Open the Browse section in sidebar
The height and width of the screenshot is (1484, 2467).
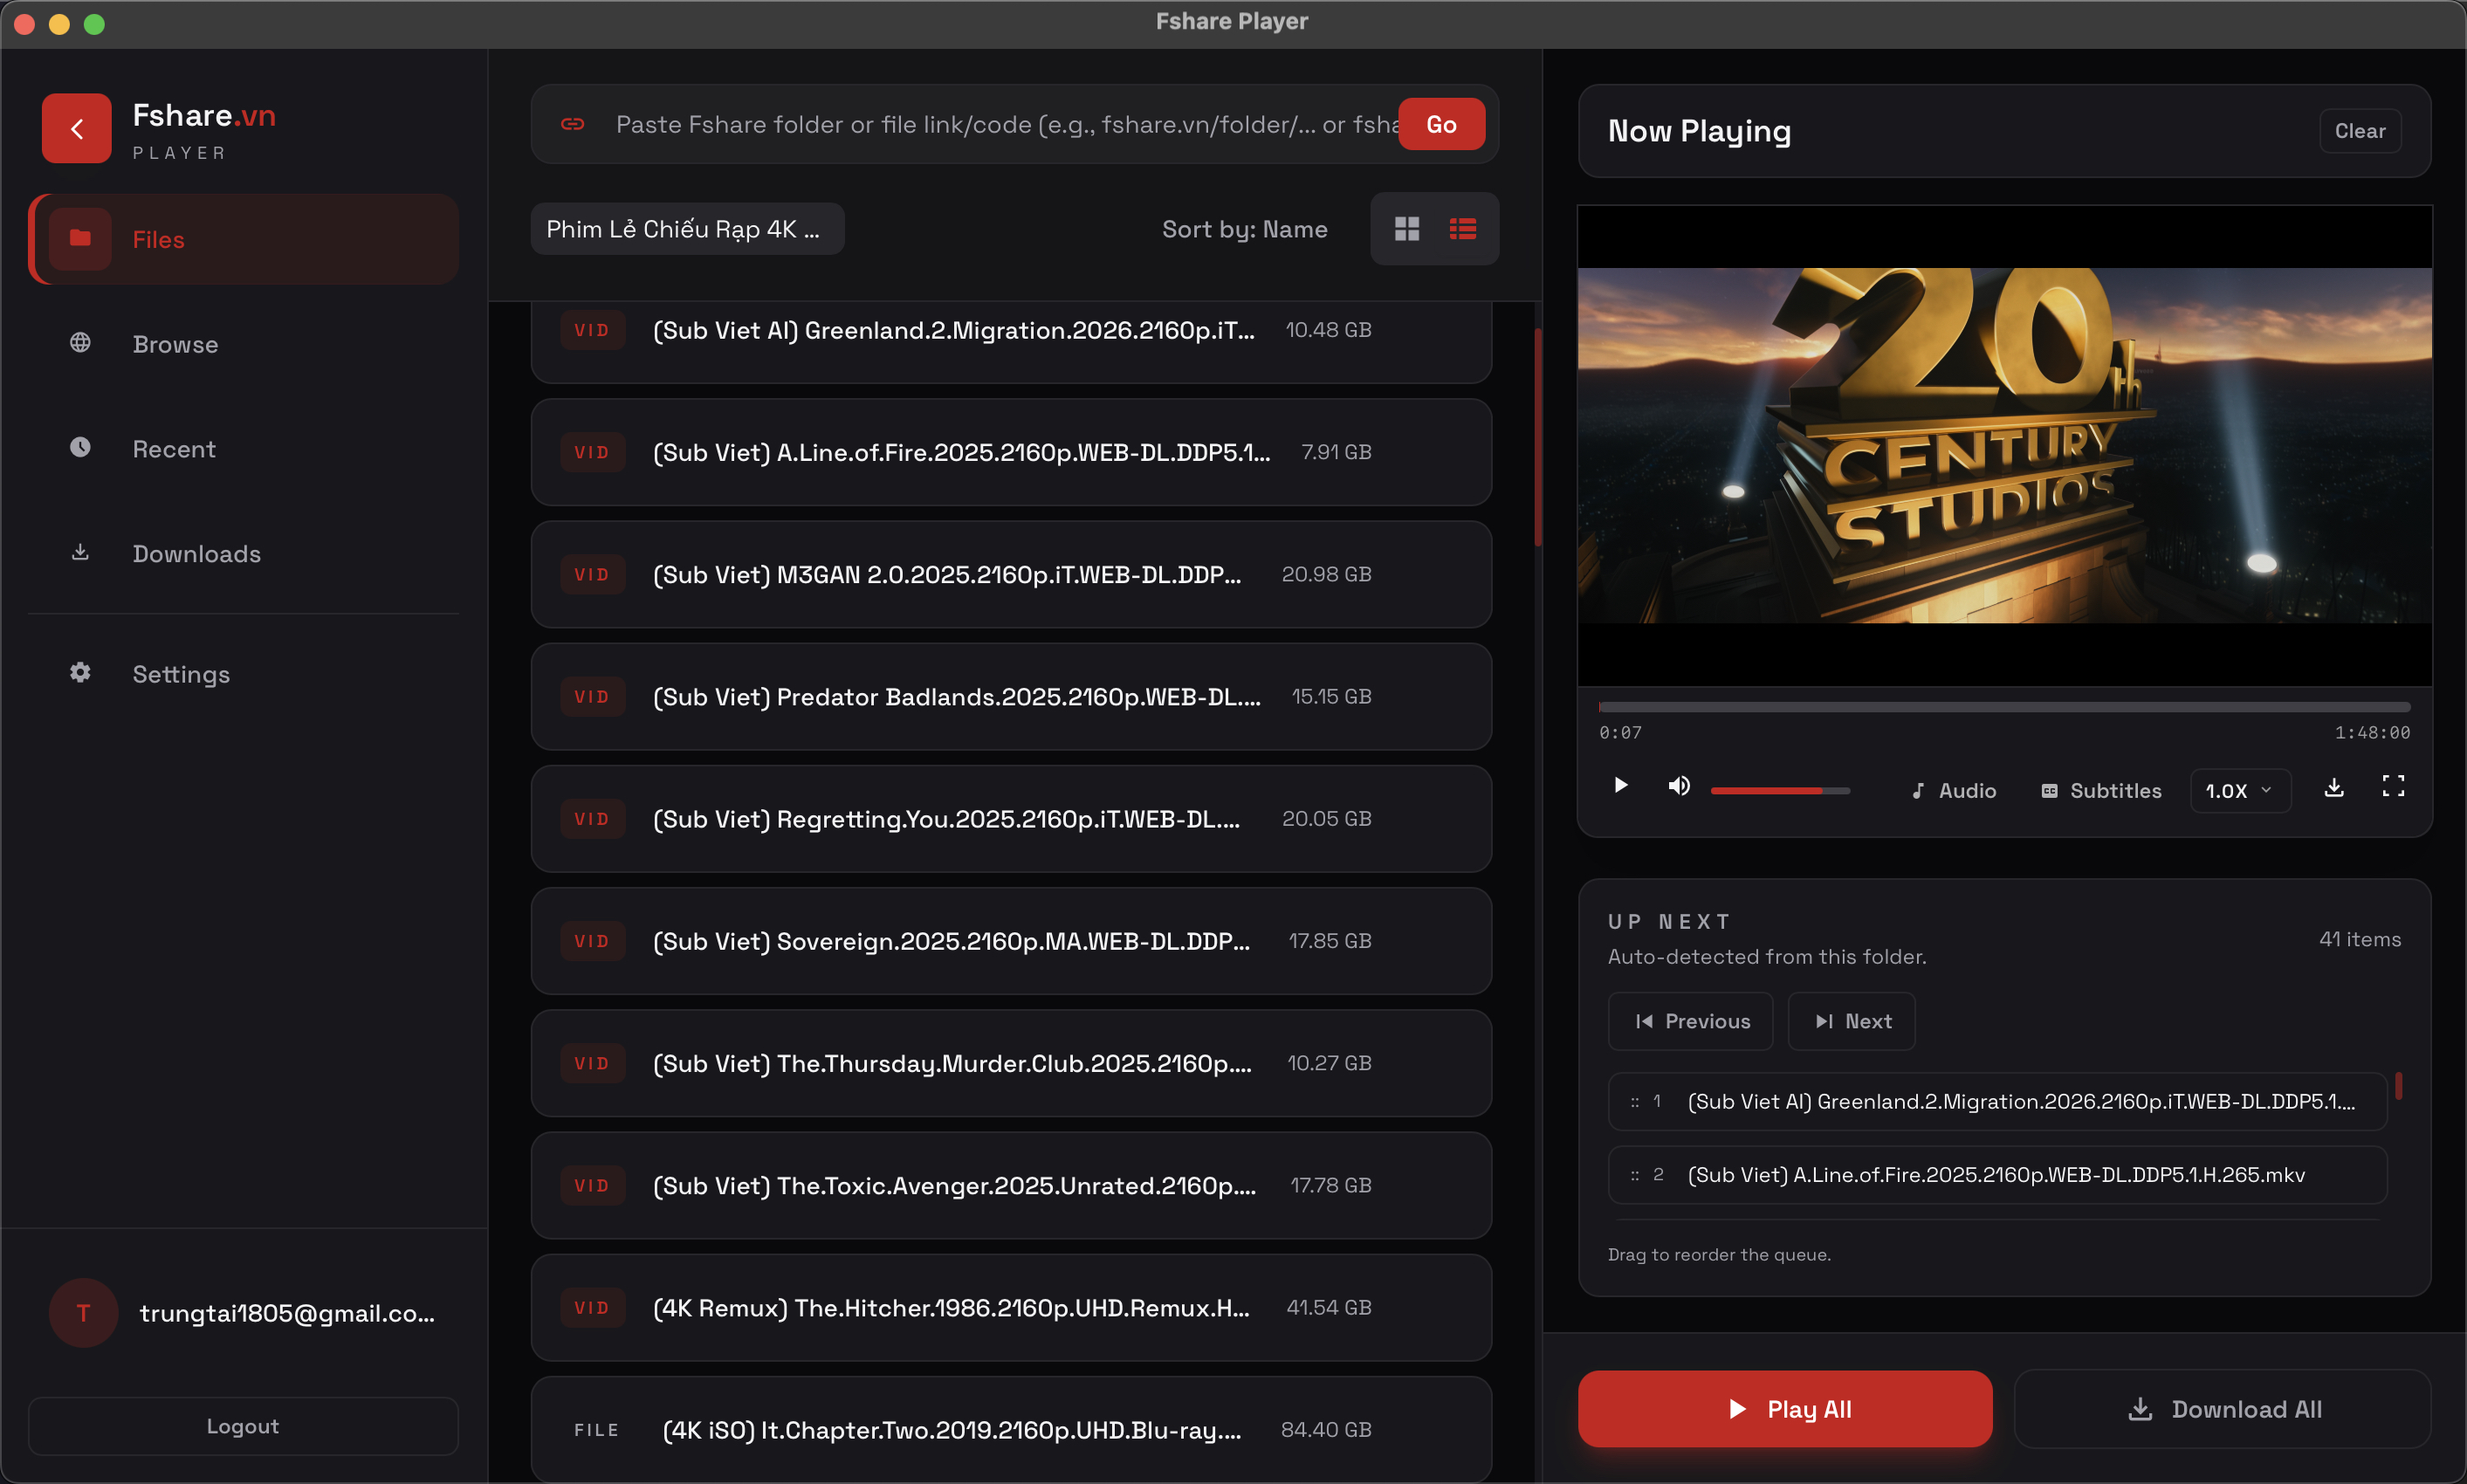[175, 344]
